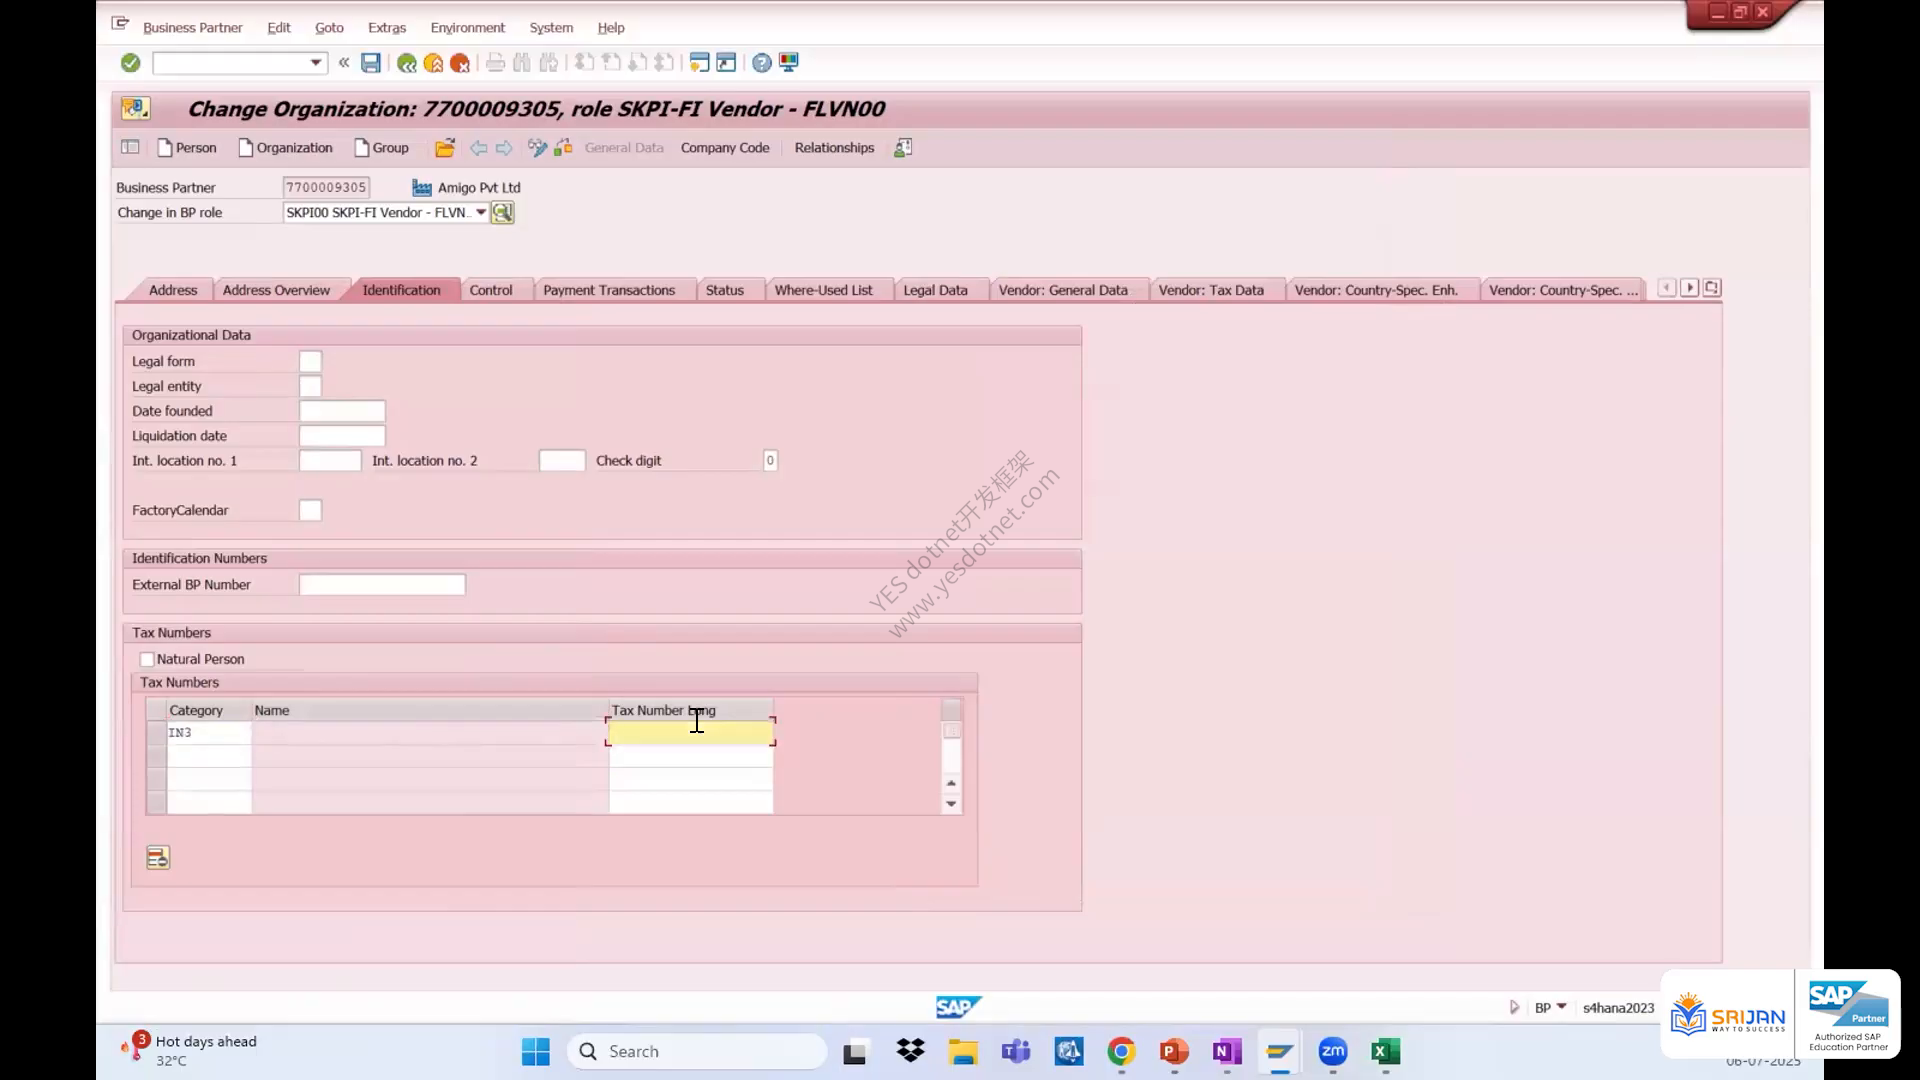Switch to the Address tab
Viewport: 1920px width, 1080px height.
[173, 290]
